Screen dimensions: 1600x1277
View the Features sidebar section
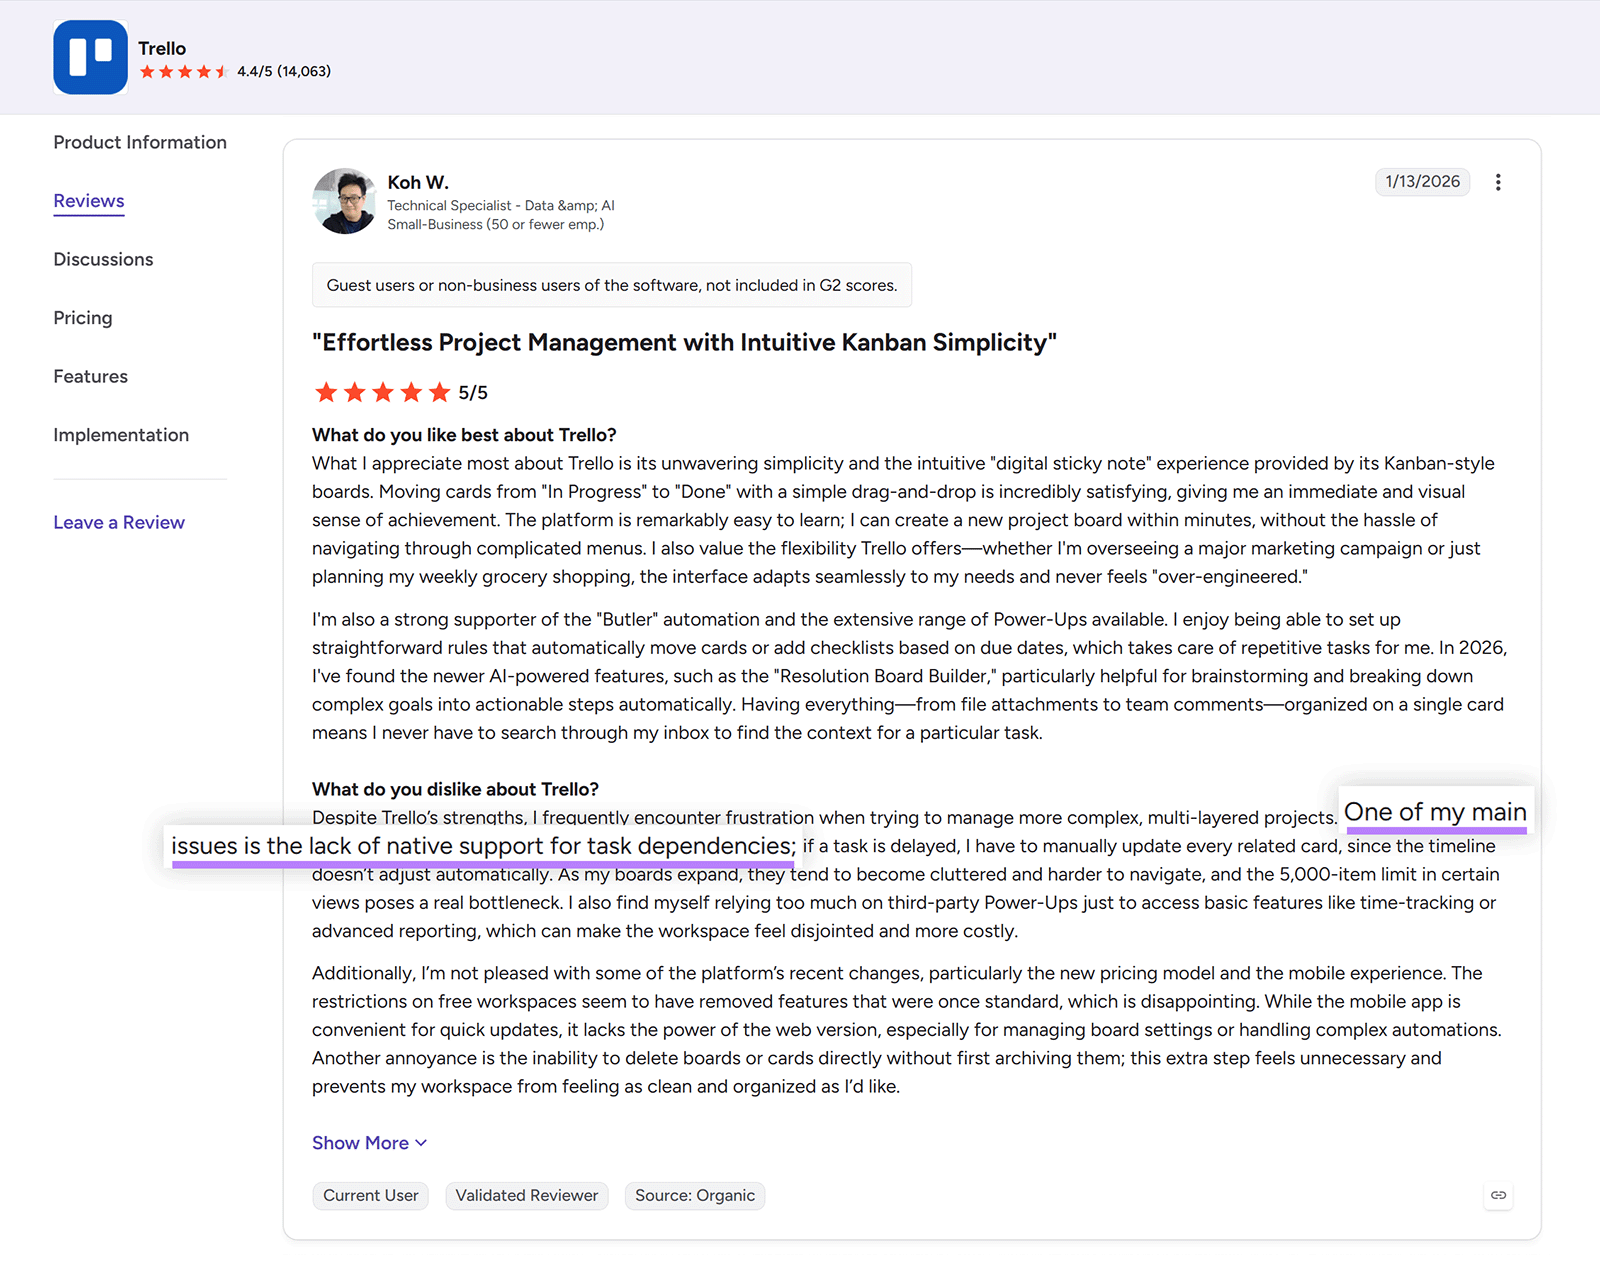tap(91, 376)
